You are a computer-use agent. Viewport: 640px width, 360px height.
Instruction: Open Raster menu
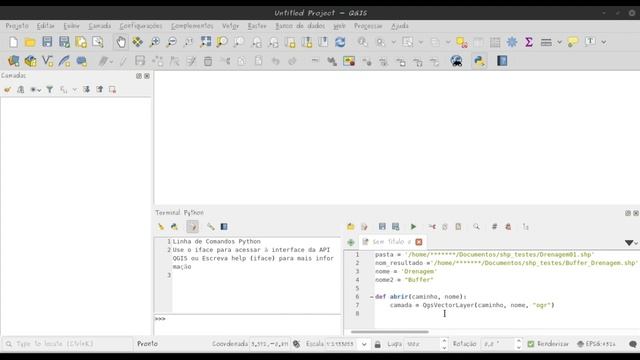(x=257, y=26)
